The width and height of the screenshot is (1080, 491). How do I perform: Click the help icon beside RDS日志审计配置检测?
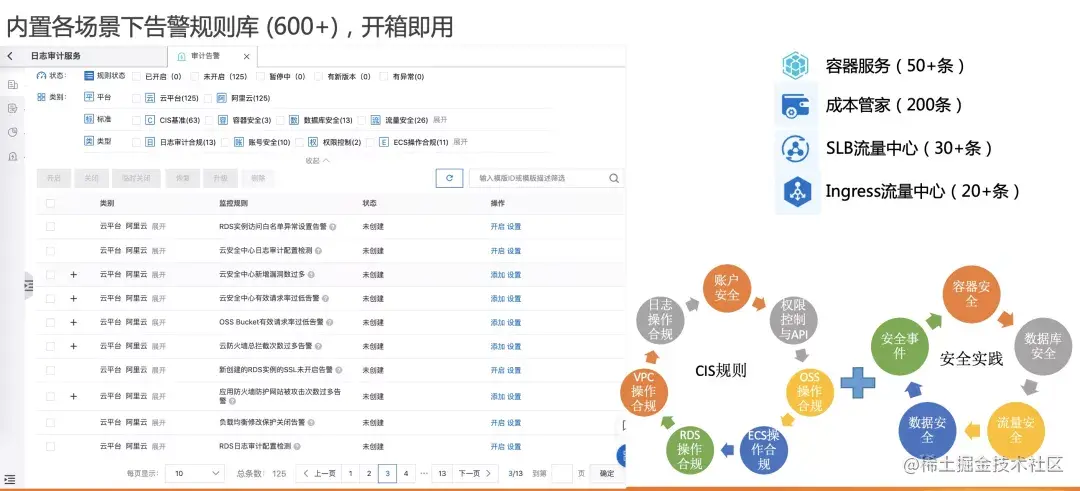pos(297,446)
